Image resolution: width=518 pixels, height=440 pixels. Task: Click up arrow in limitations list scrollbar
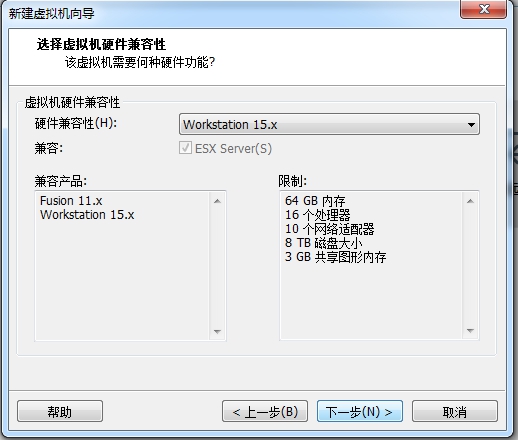(470, 201)
